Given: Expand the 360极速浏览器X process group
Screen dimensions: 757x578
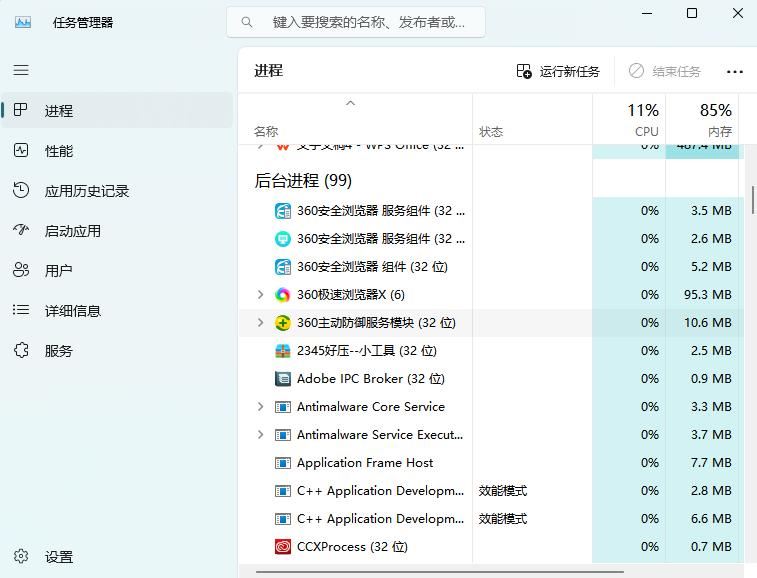Looking at the screenshot, I should tap(261, 295).
